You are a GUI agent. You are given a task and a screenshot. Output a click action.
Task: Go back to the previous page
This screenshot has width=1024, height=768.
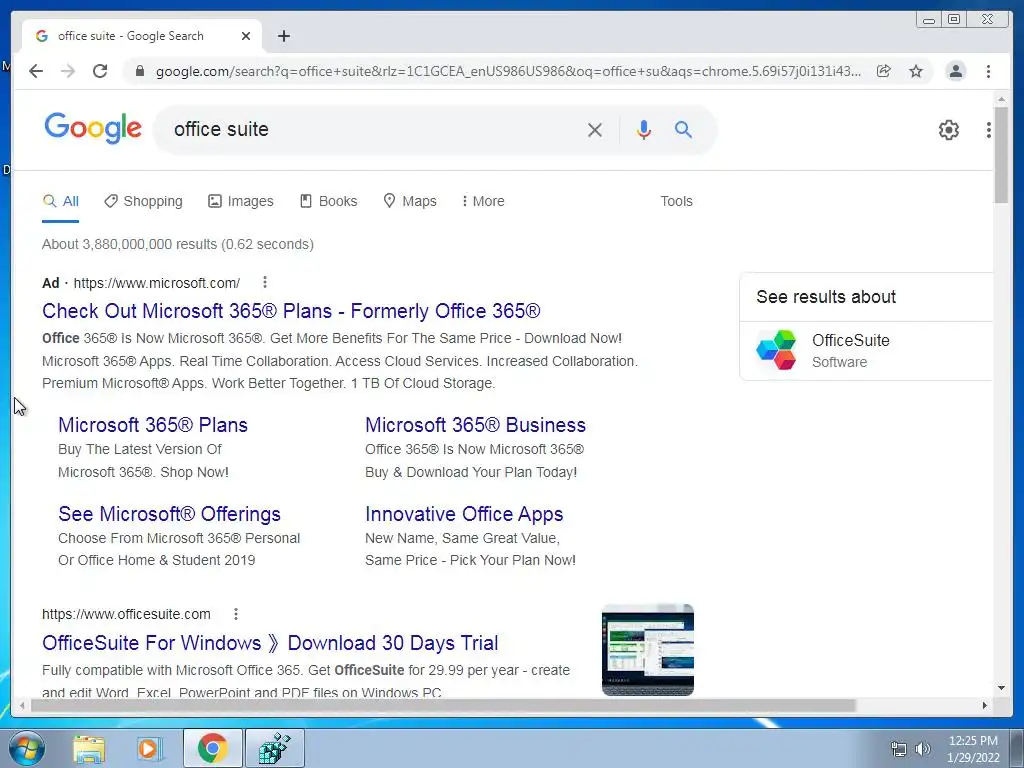click(36, 71)
